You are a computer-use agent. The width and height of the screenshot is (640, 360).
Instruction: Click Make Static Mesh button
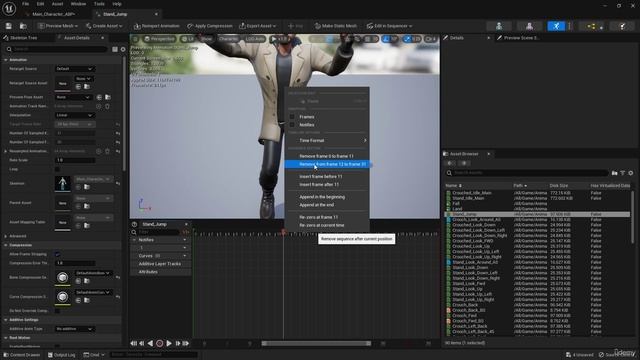(x=336, y=26)
